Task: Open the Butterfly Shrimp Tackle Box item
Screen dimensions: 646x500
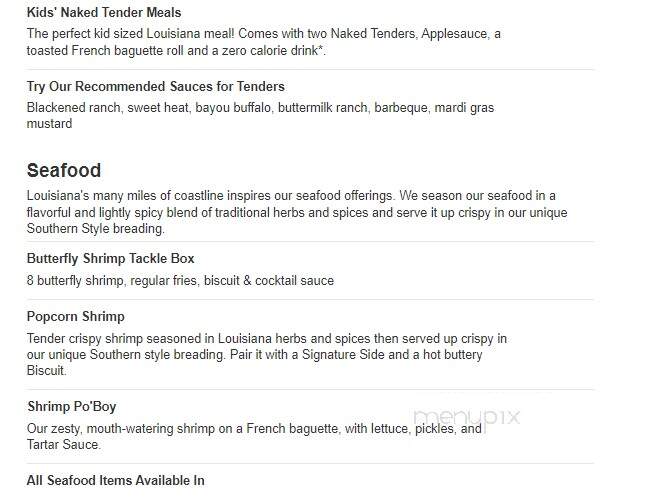Action: click(110, 259)
